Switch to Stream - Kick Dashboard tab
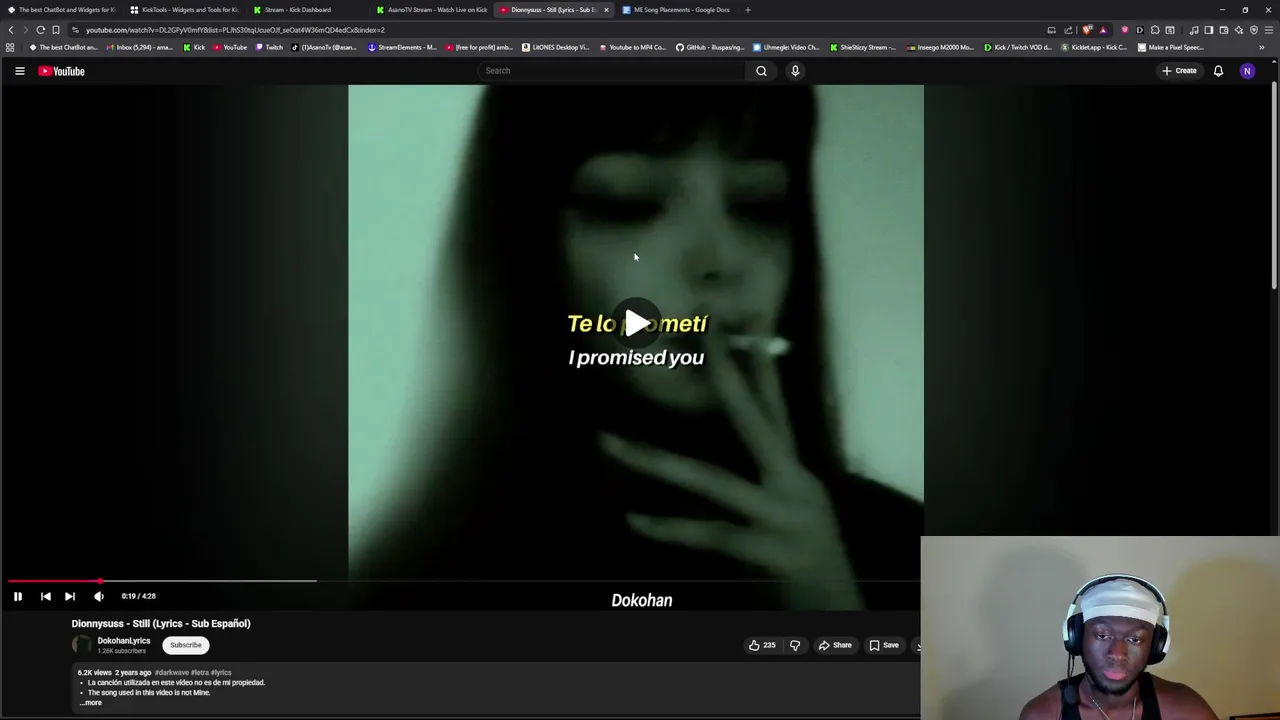This screenshot has width=1280, height=720. click(x=308, y=10)
